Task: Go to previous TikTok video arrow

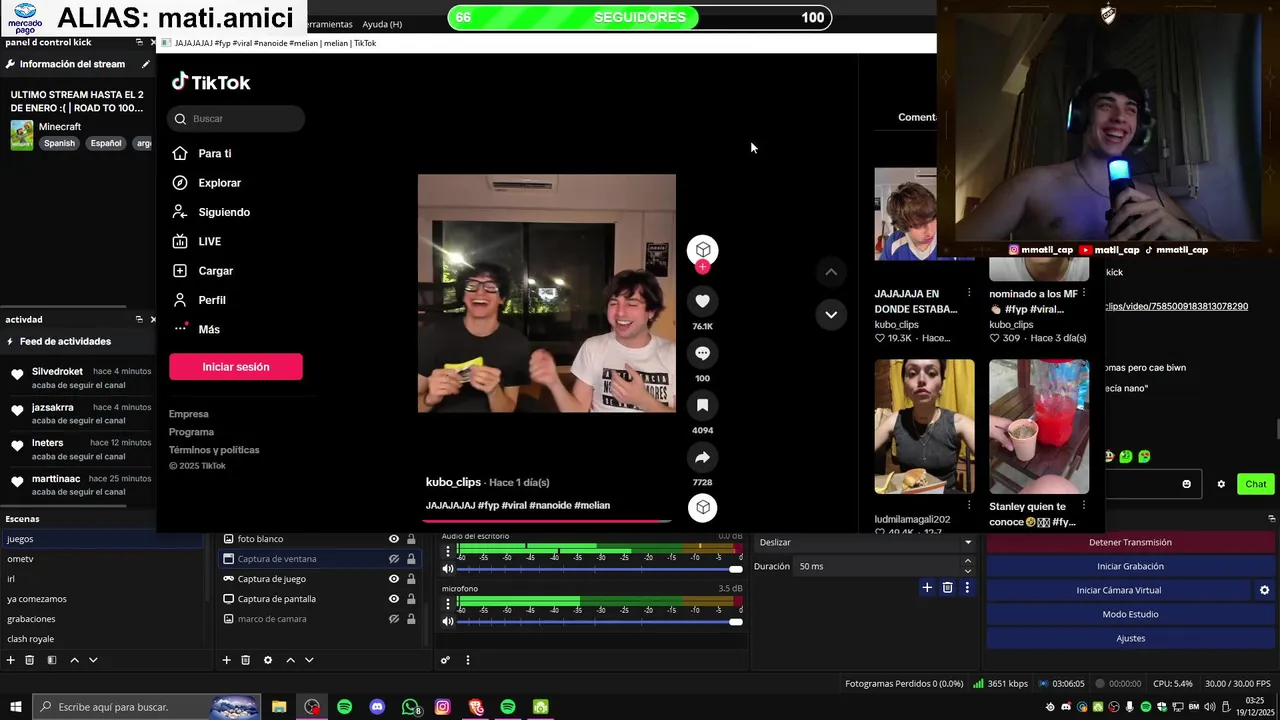Action: coord(830,272)
